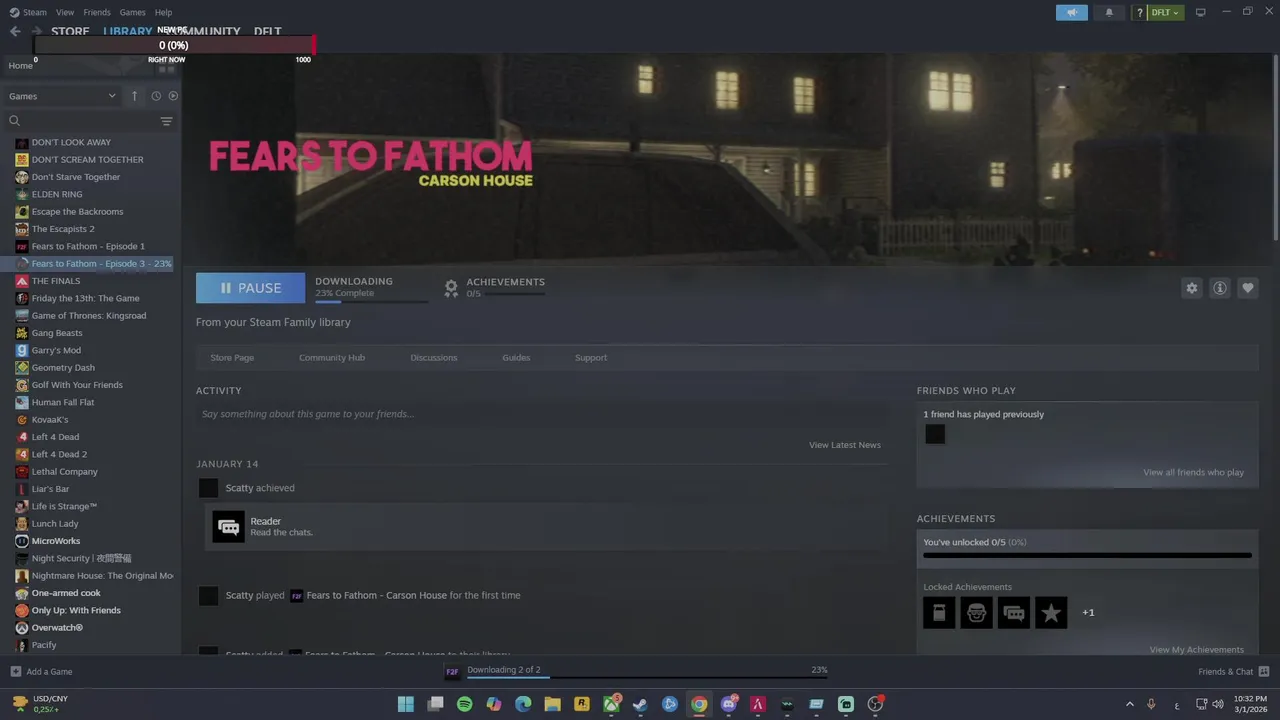The width and height of the screenshot is (1280, 720).
Task: Click View My Achievements
Action: 1197,650
